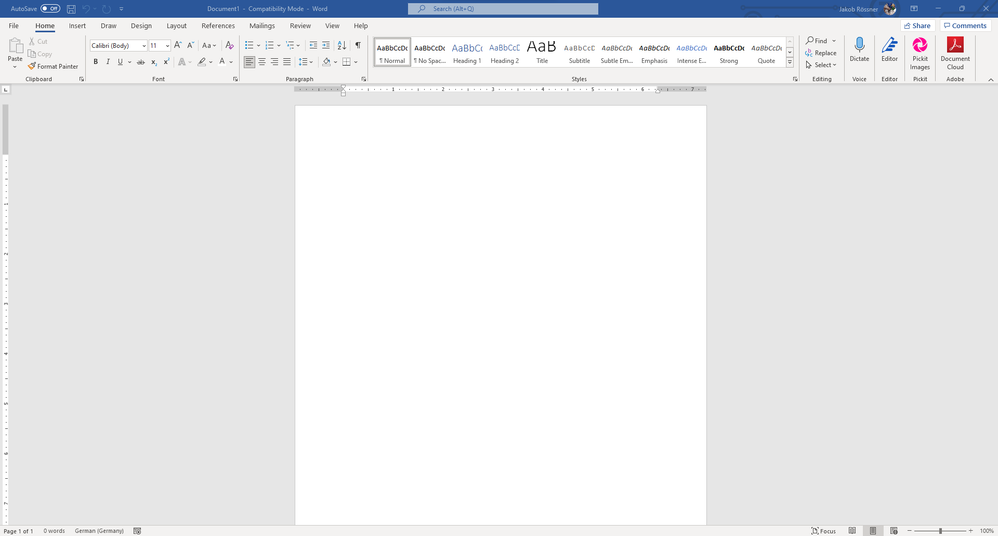The image size is (998, 536).
Task: Open the font size dropdown
Action: (x=166, y=46)
